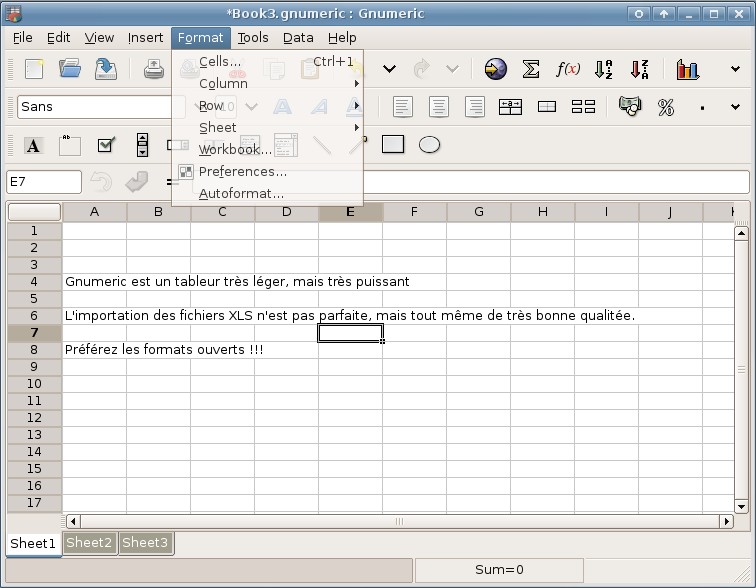Open undo history dropdown arrow
The image size is (756, 588).
(390, 69)
